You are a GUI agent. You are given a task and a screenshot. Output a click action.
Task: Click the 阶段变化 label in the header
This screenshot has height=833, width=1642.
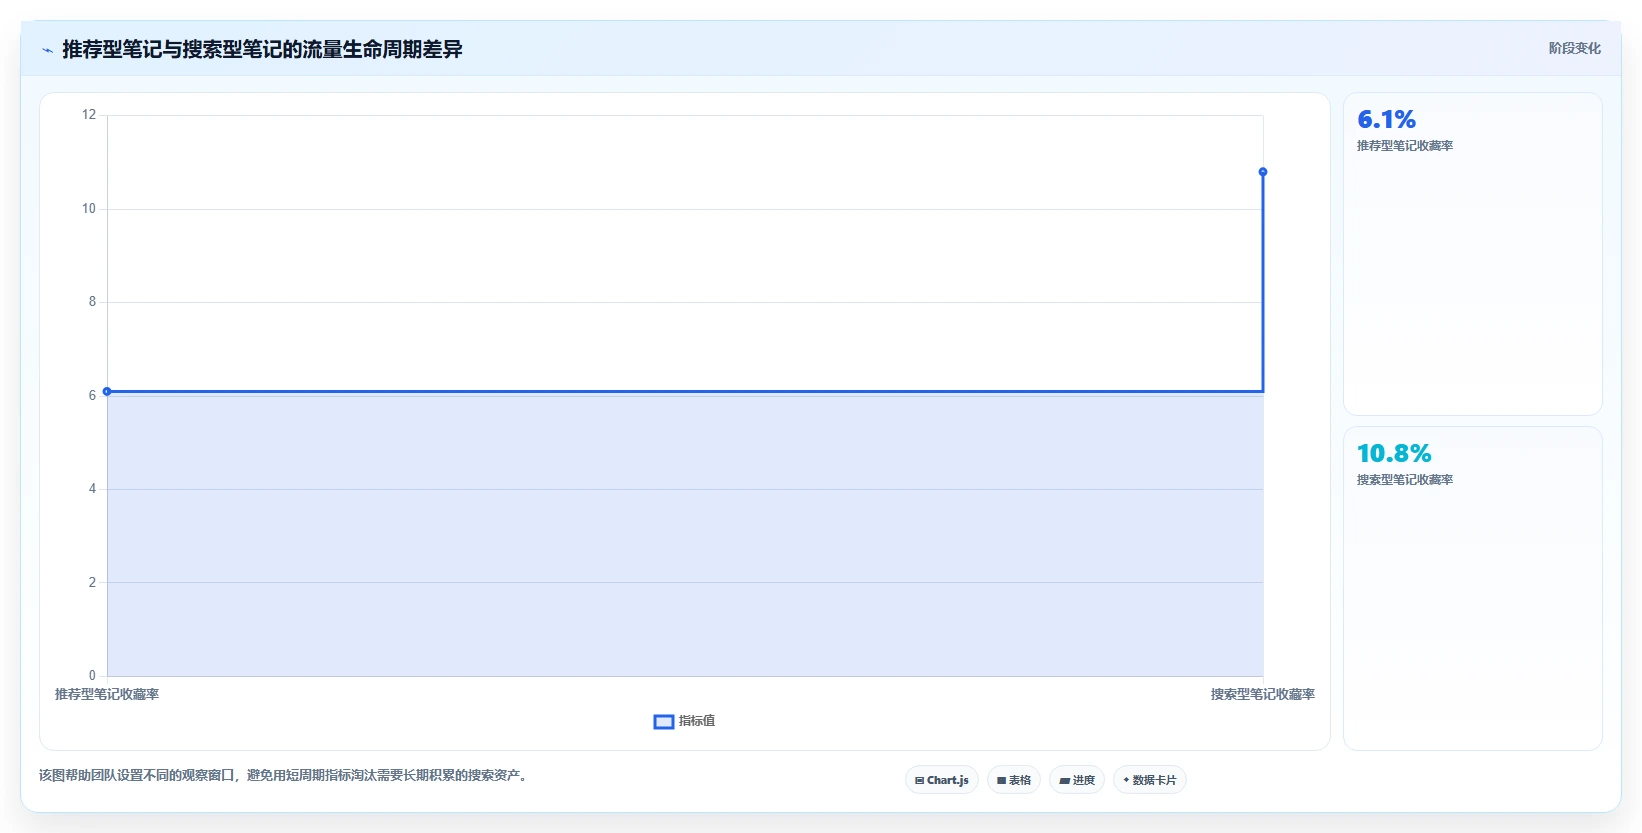(x=1574, y=48)
